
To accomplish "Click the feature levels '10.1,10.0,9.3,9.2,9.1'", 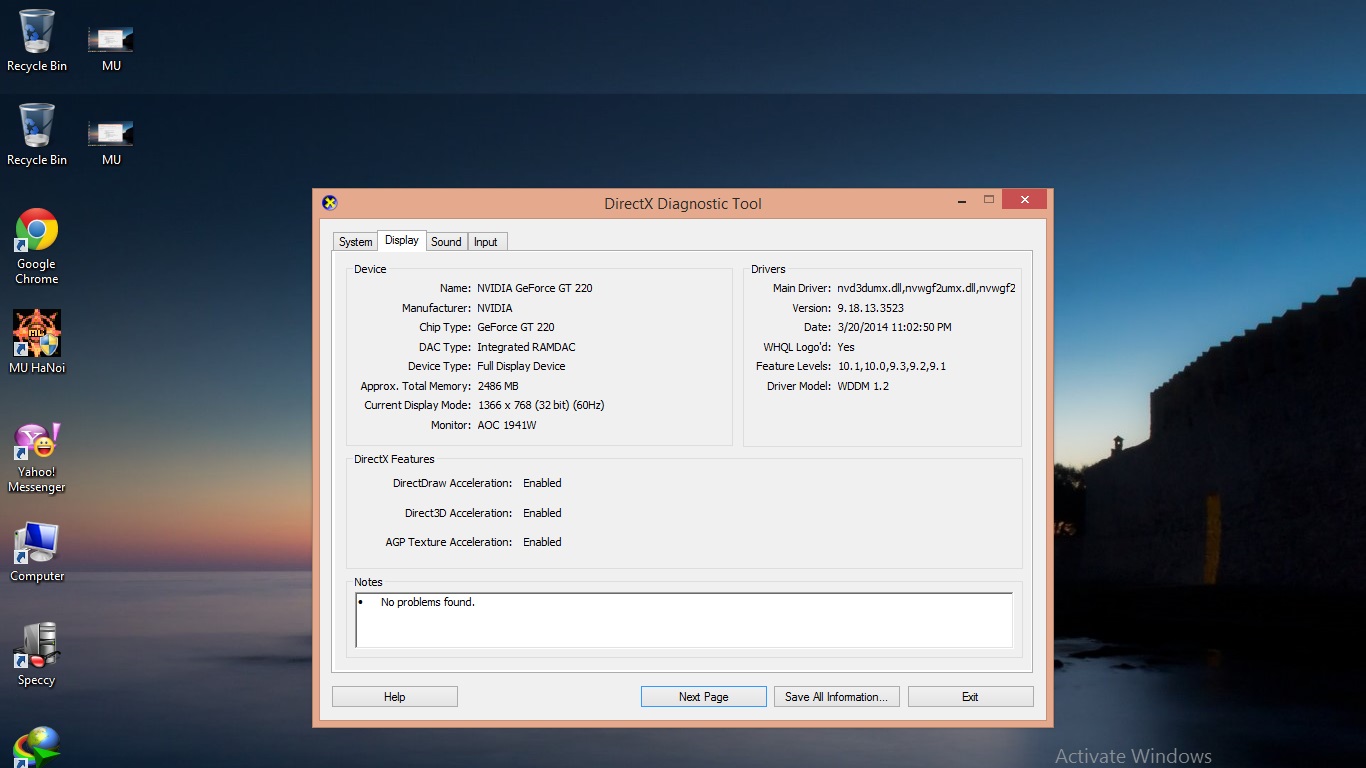I will tap(892, 366).
